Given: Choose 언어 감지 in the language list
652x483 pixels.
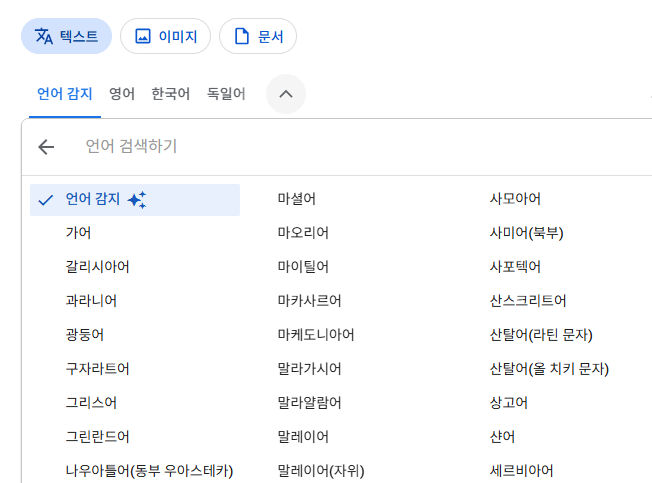Looking at the screenshot, I should [x=135, y=200].
